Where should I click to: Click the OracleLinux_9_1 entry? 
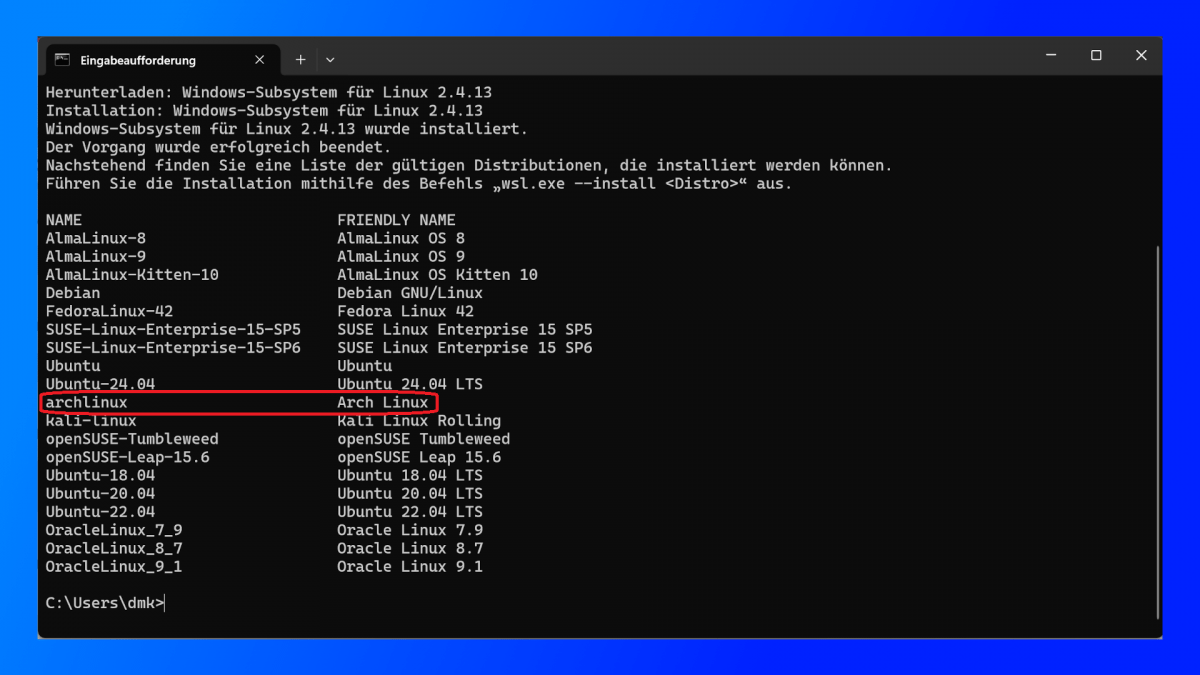coord(114,567)
